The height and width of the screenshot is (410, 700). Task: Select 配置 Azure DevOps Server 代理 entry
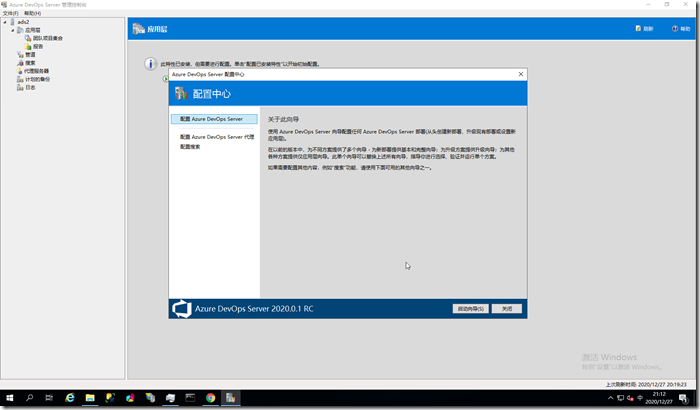tap(217, 137)
